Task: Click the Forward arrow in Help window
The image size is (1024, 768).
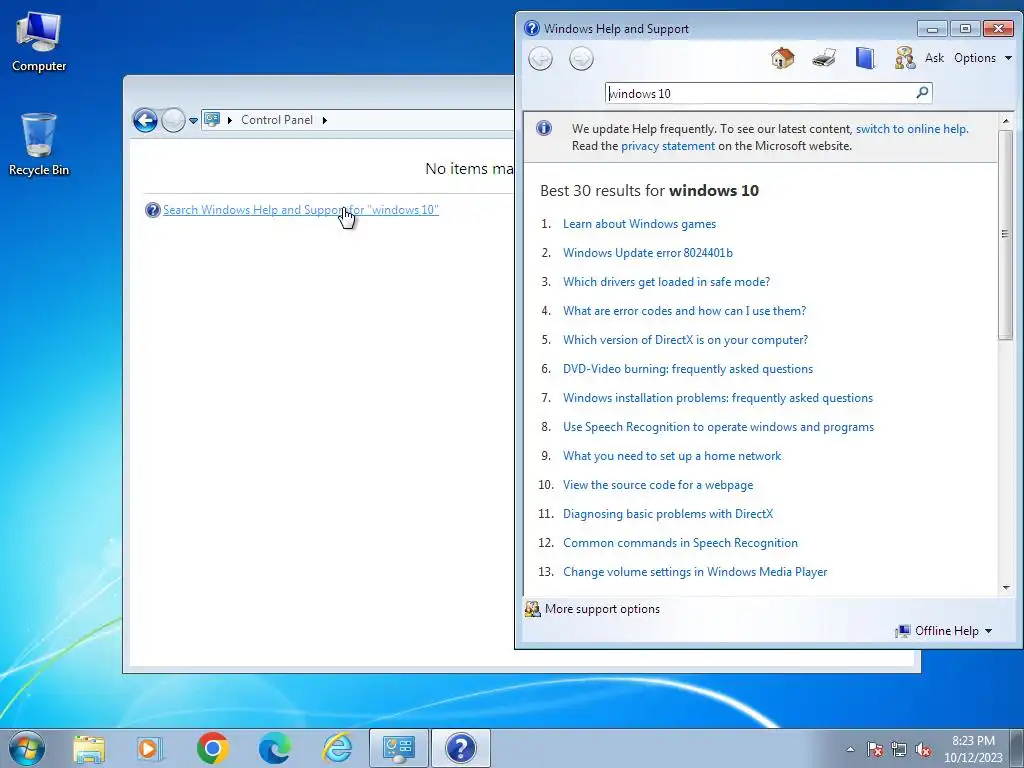Action: 581,59
